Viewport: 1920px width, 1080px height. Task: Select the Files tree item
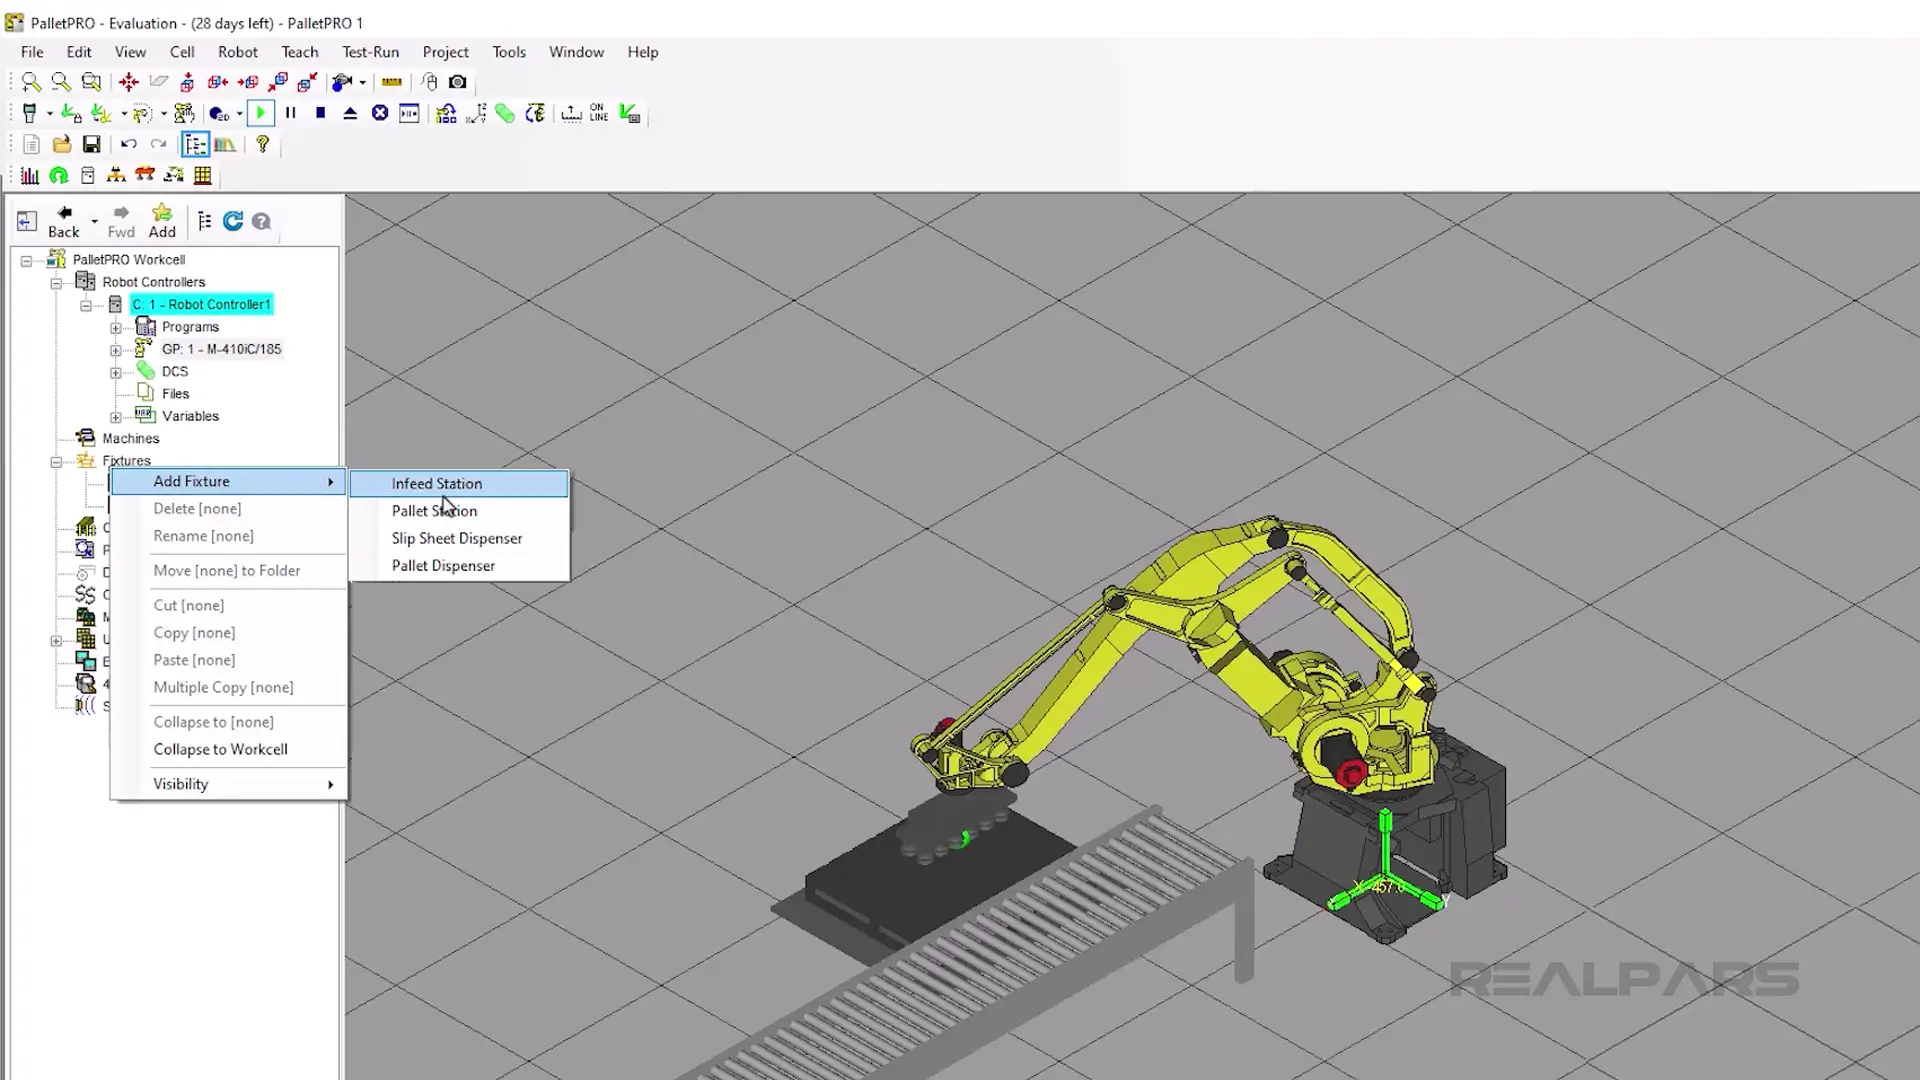pos(175,394)
